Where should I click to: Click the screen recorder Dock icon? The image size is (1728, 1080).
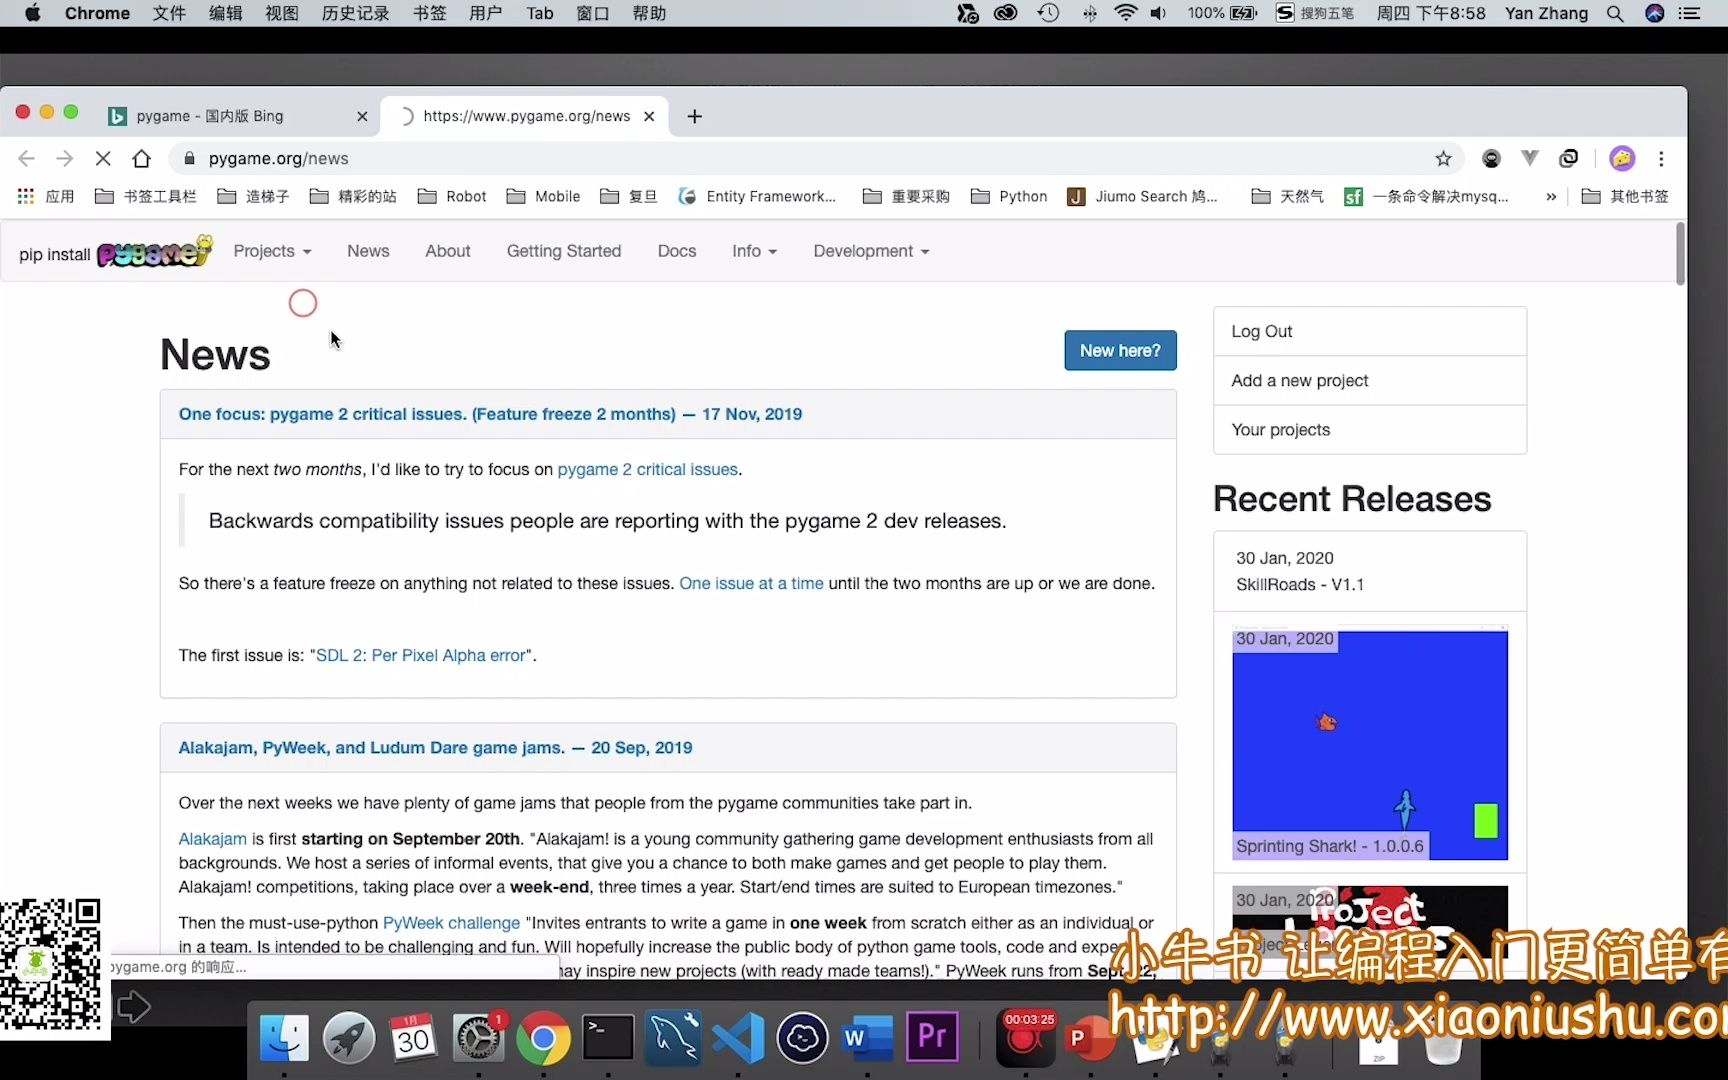1025,1038
